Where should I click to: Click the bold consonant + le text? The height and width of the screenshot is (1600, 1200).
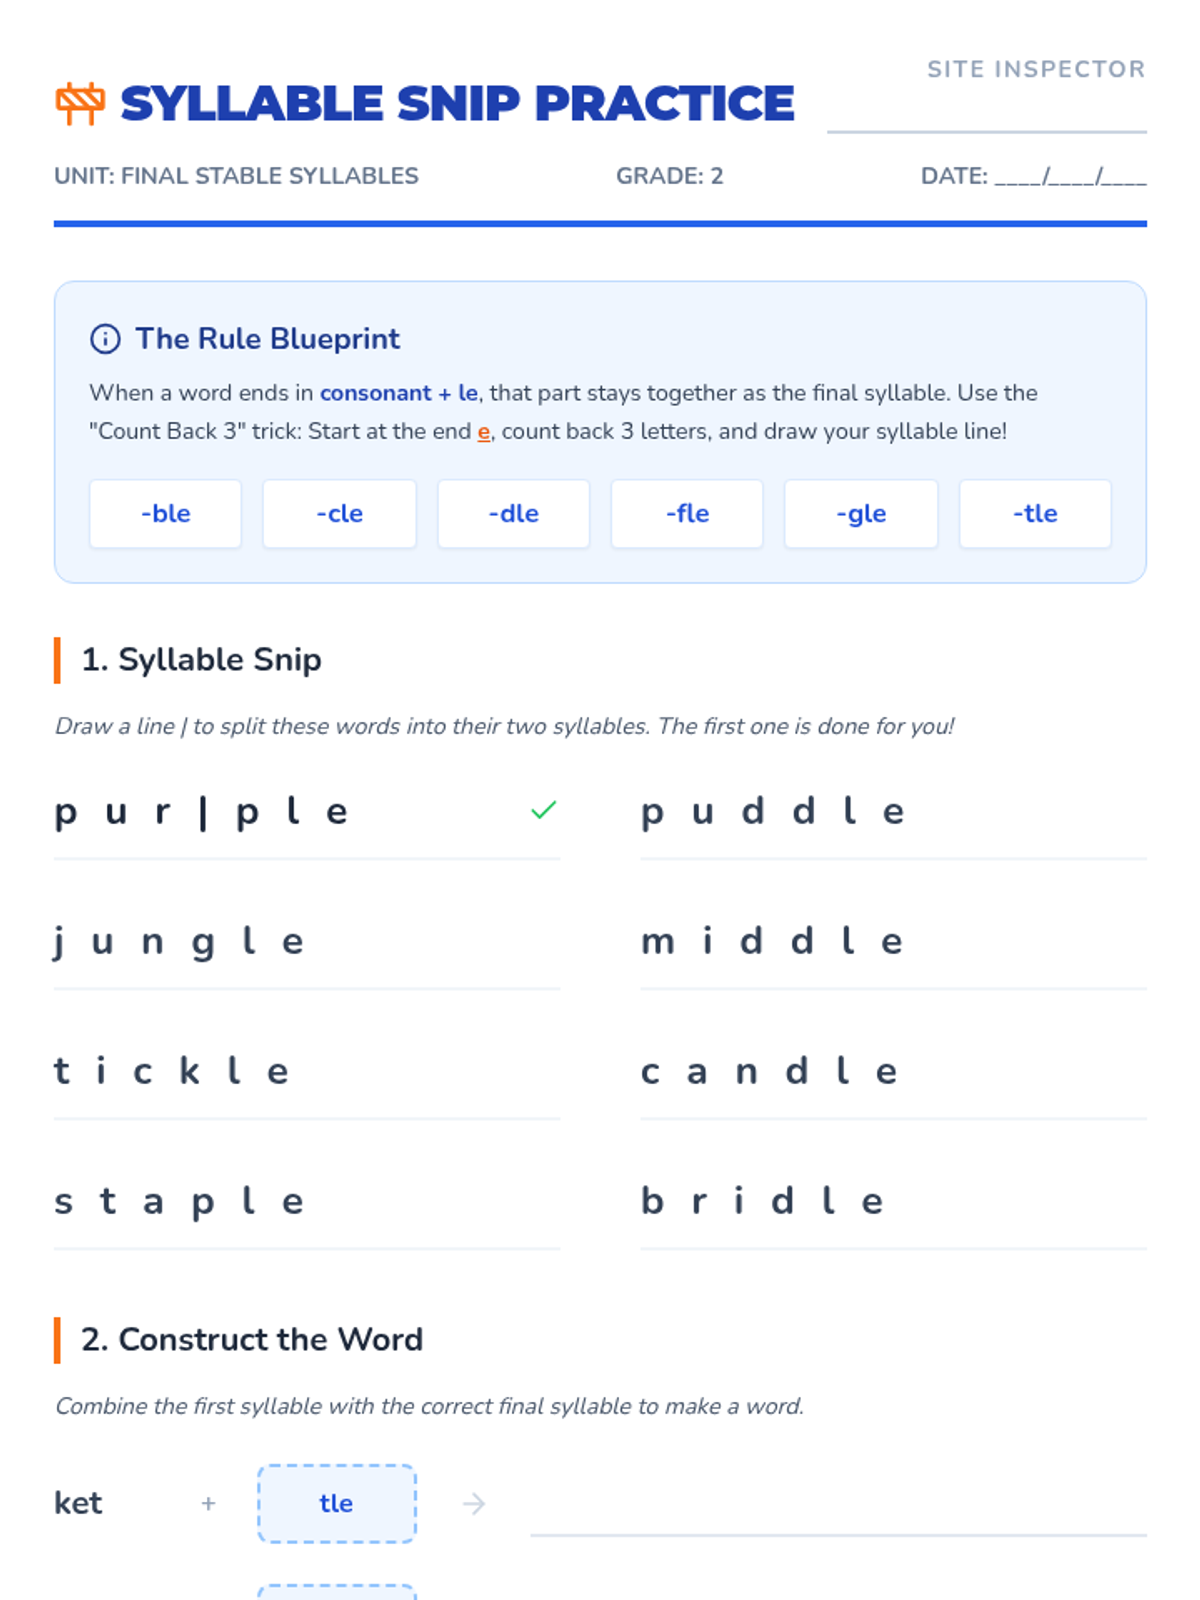[x=398, y=393]
